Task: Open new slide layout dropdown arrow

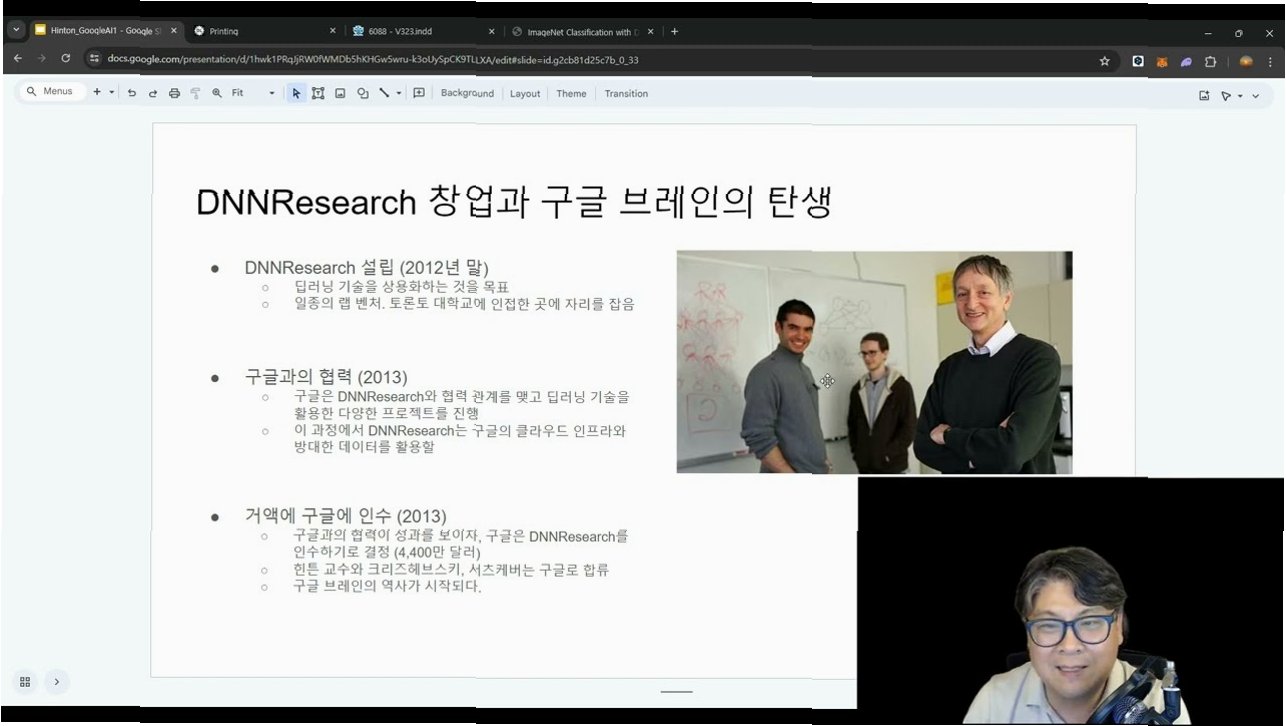Action: coord(111,92)
